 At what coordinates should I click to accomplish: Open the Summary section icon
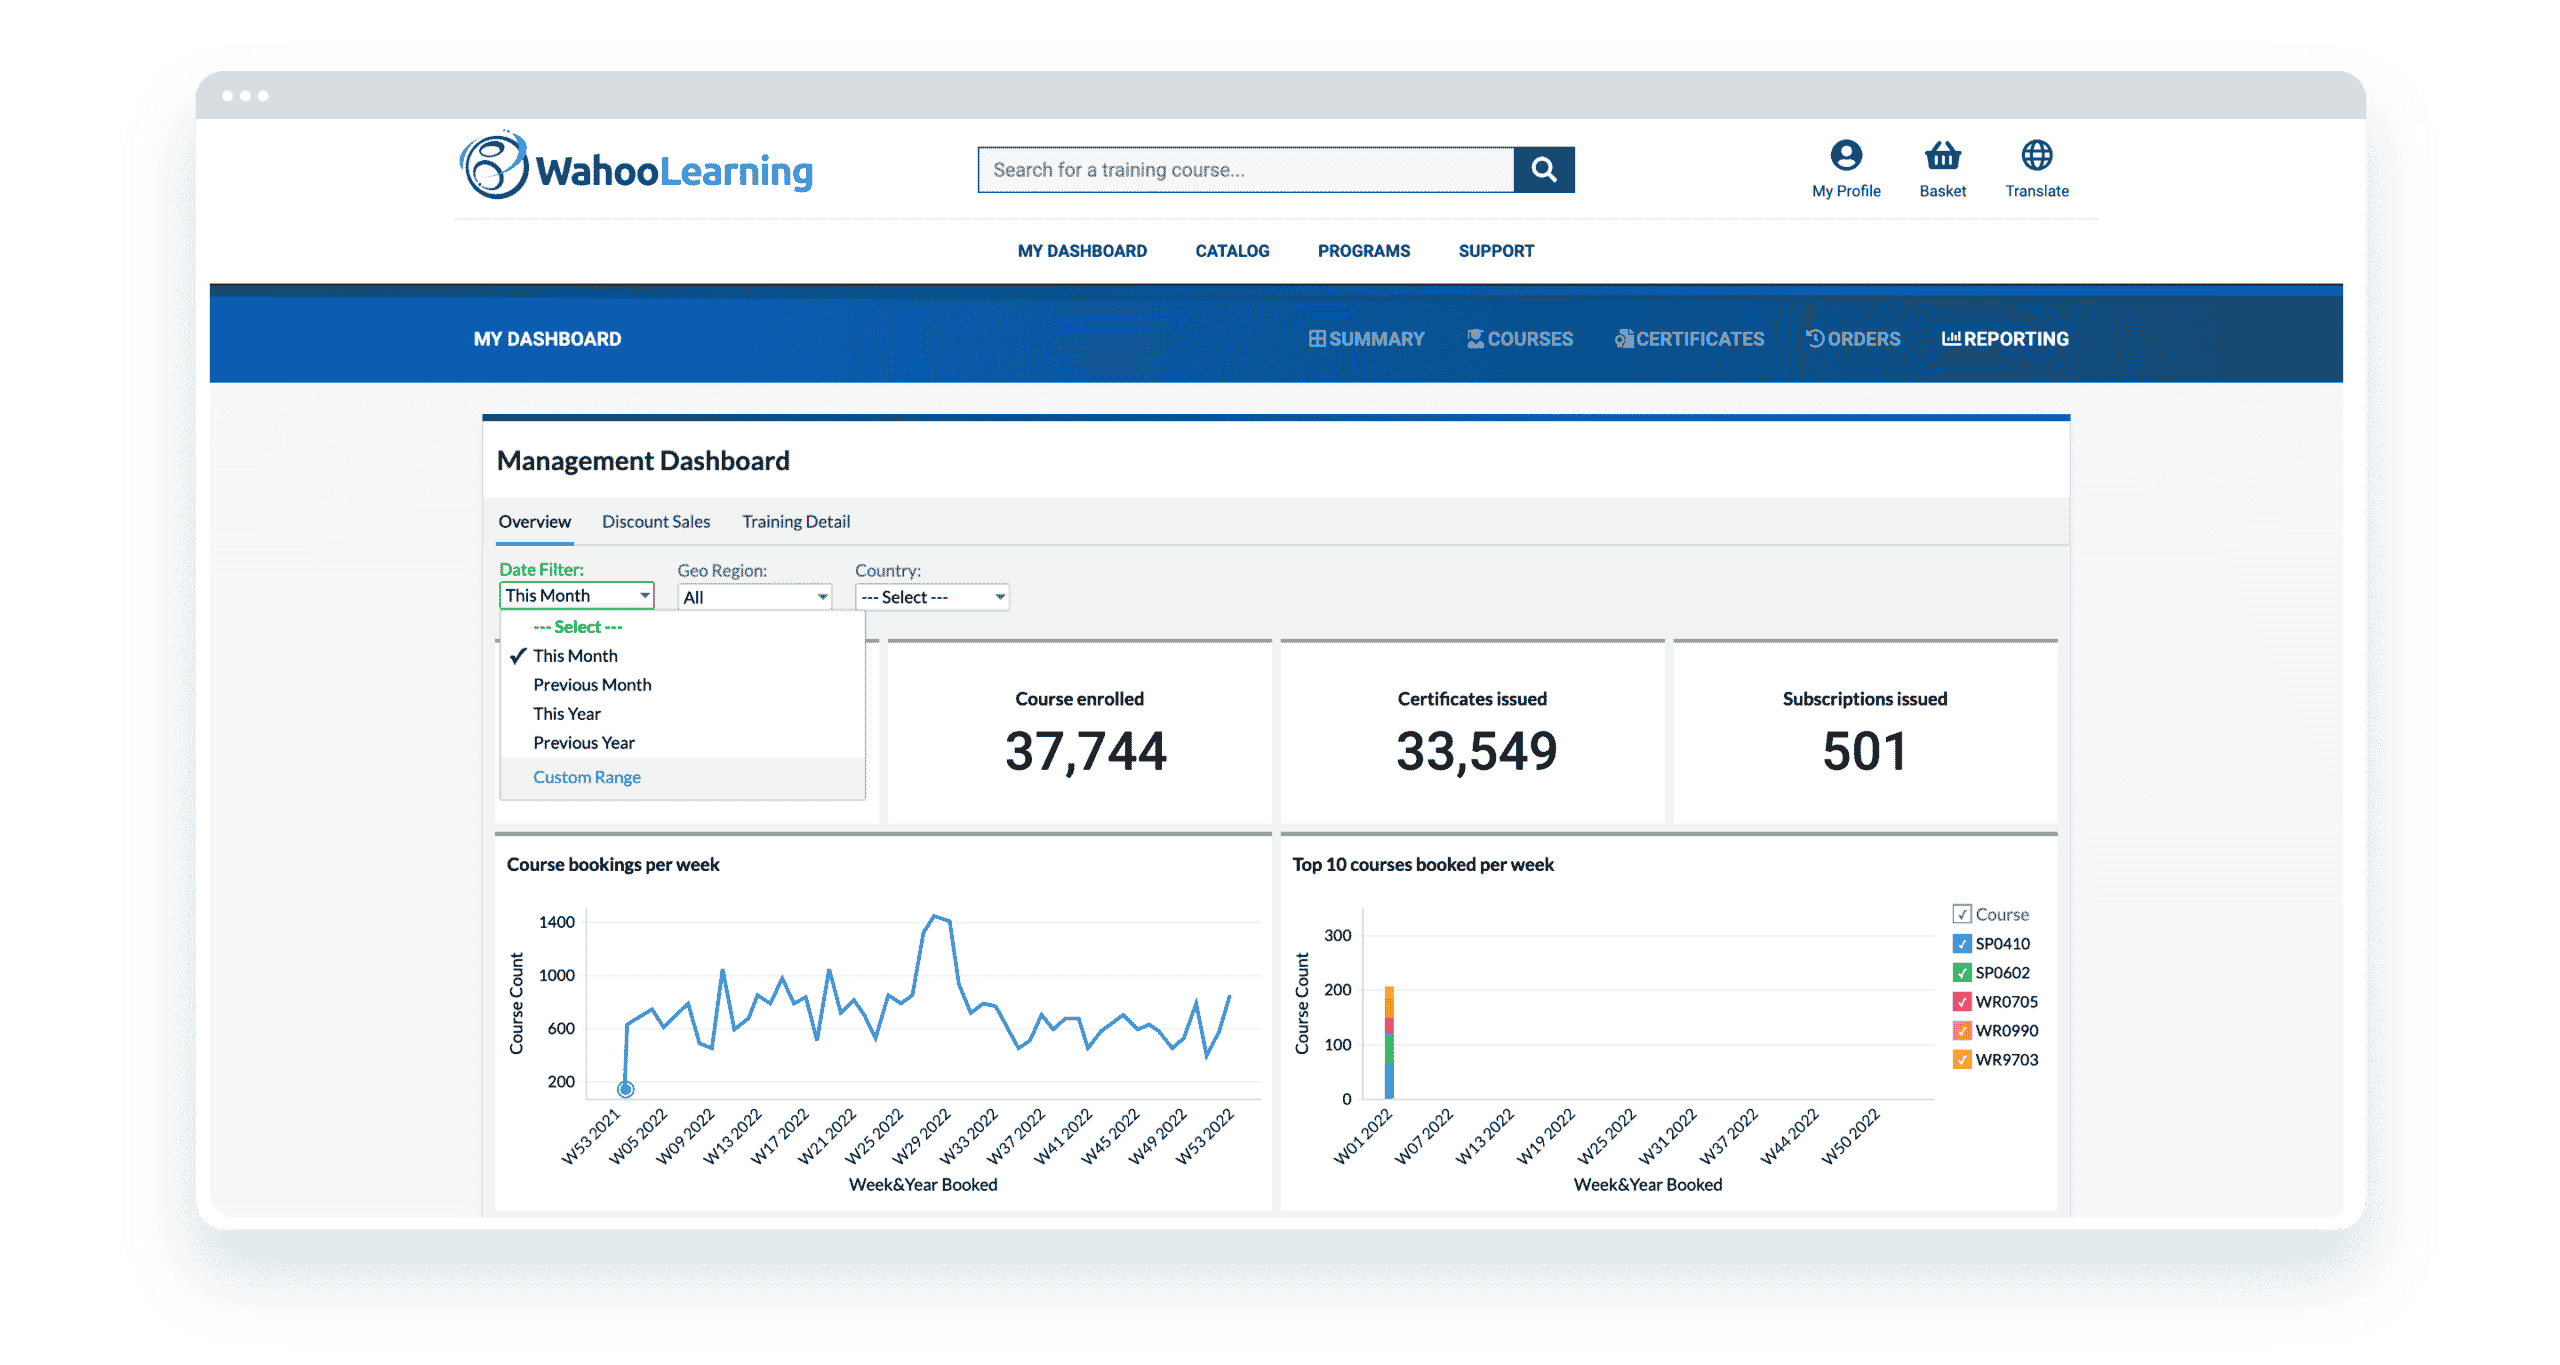coord(1317,339)
